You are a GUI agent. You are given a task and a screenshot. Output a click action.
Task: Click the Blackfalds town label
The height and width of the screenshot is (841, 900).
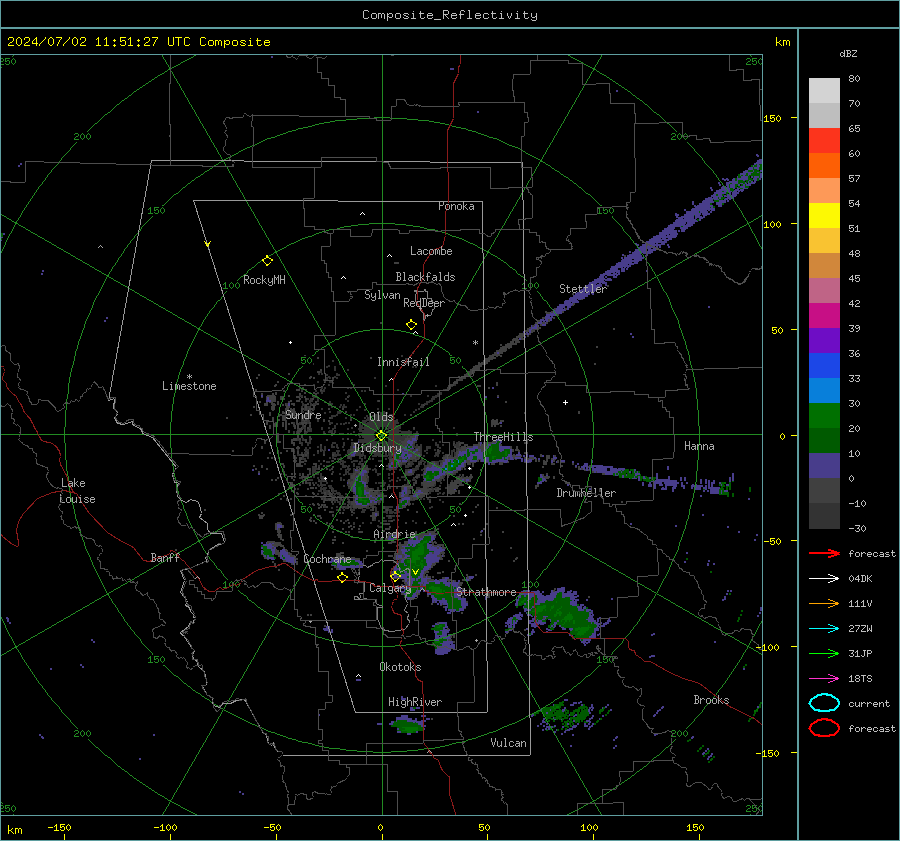[x=425, y=277]
